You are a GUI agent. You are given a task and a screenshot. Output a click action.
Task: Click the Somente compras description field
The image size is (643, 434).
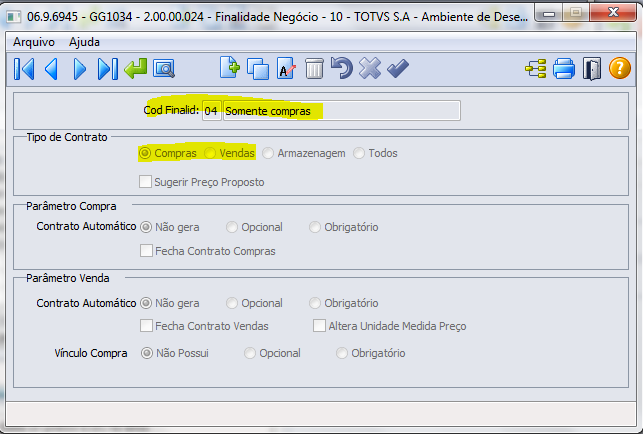340,111
